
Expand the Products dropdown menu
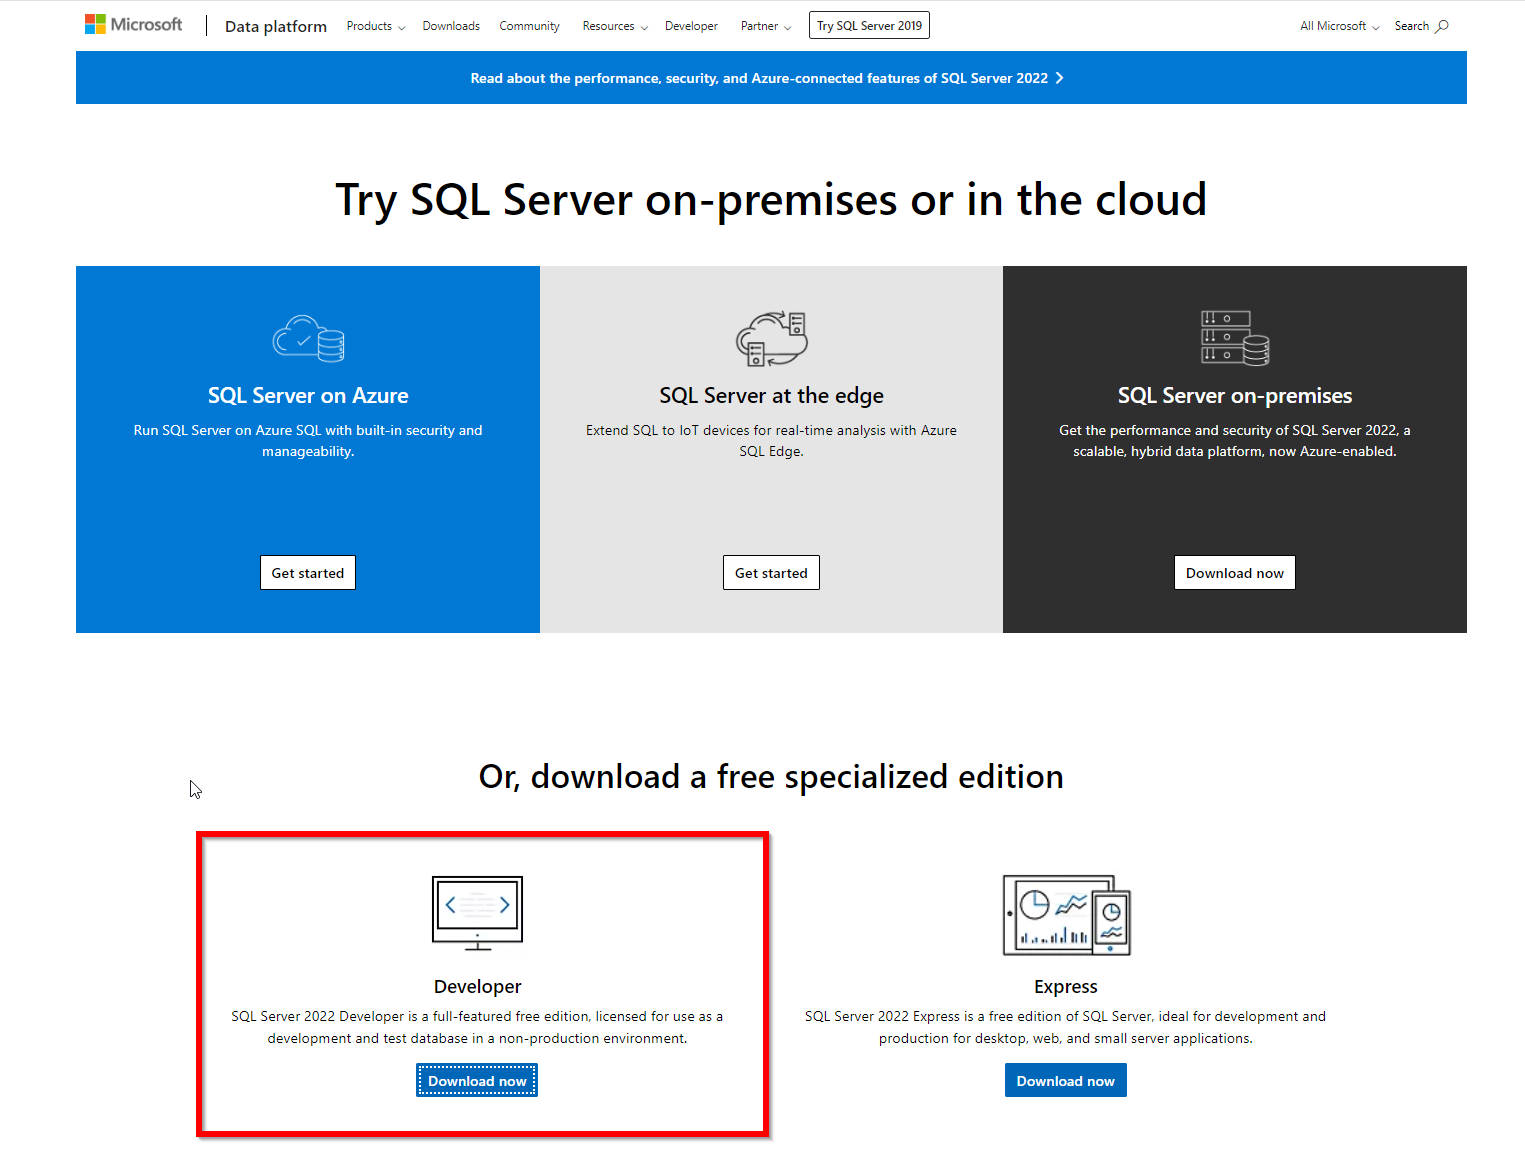tap(376, 26)
